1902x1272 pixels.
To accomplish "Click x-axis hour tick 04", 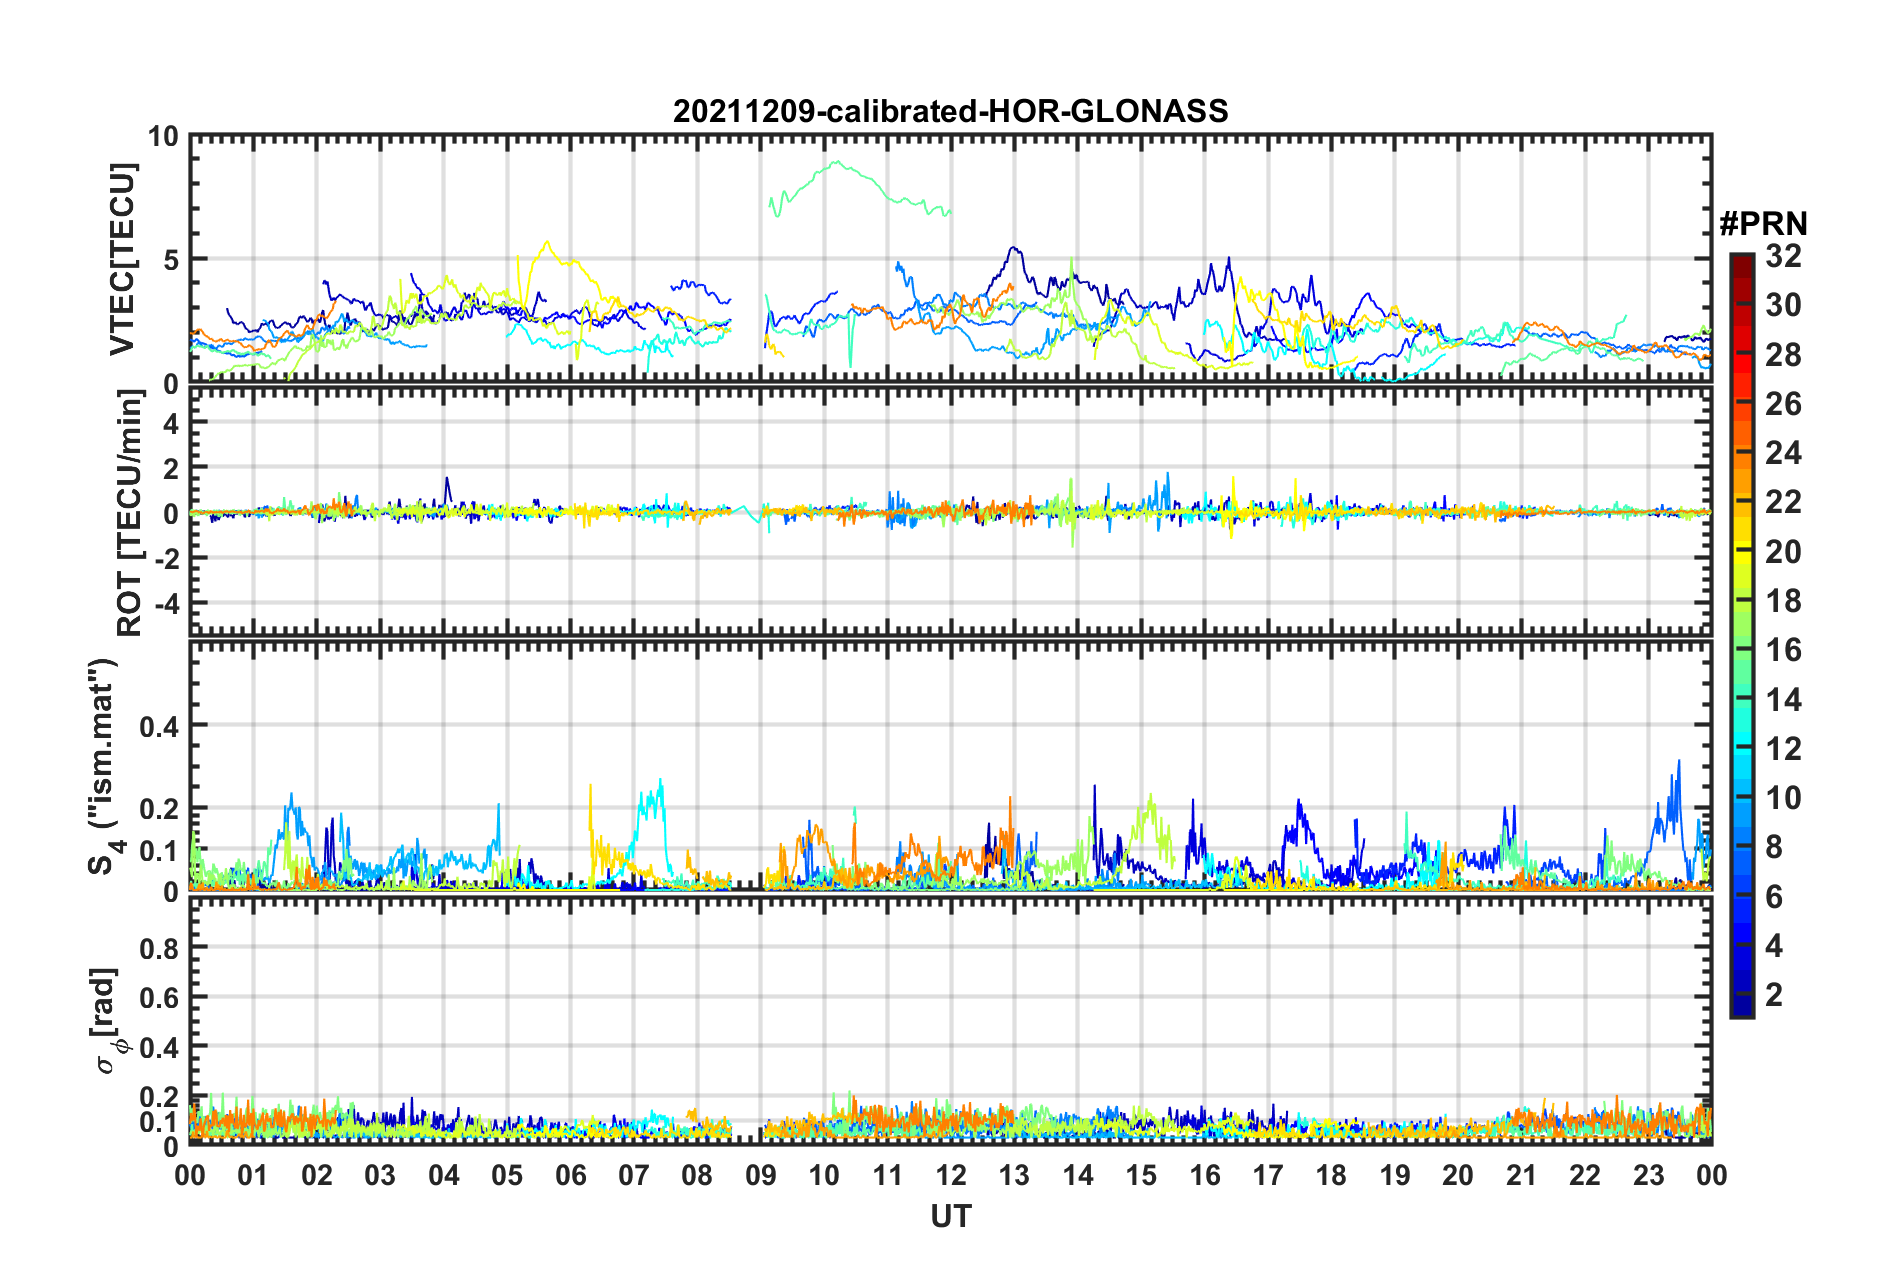I will point(444,1175).
